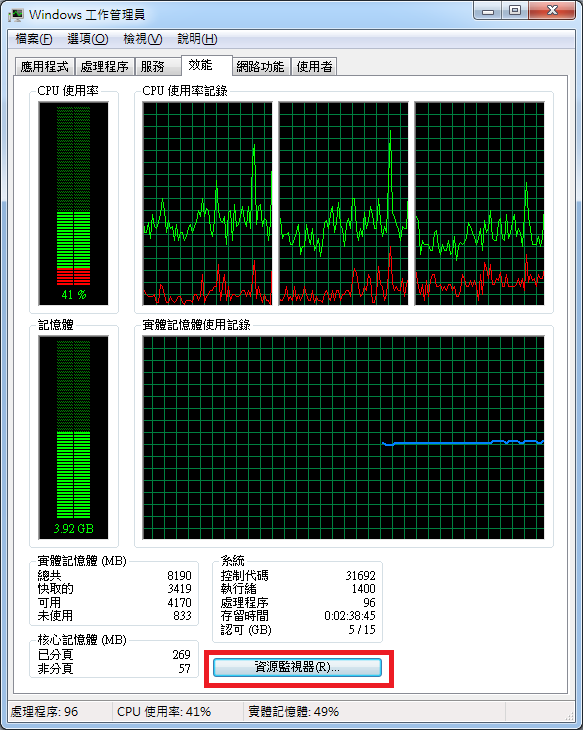This screenshot has width=583, height=730.
Task: Open the 說明(H) menu
Action: (x=197, y=39)
